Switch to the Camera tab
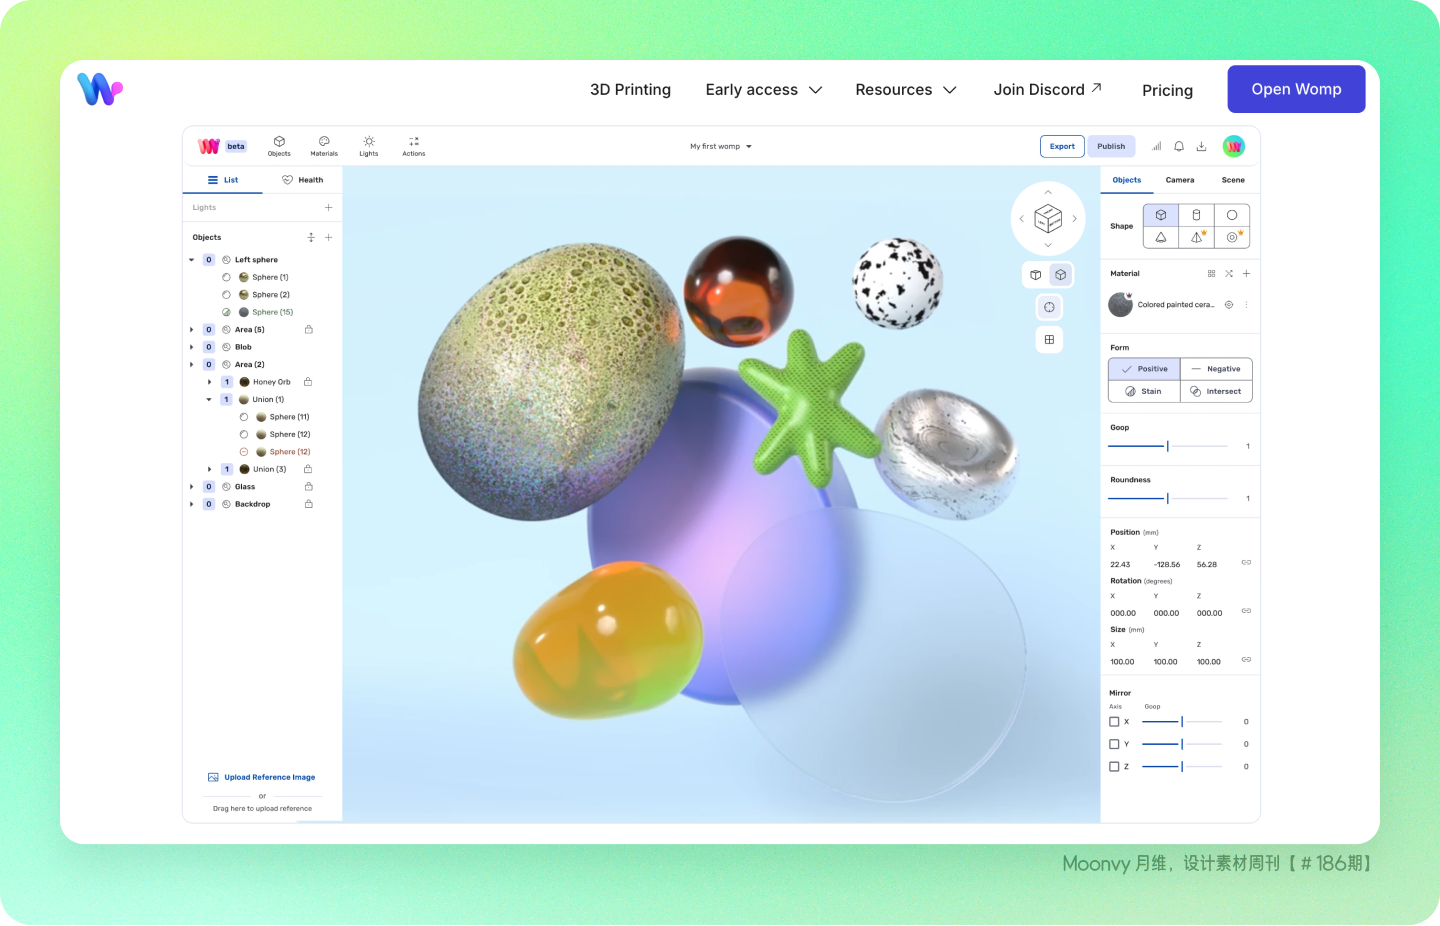The width and height of the screenshot is (1440, 926). pyautogui.click(x=1180, y=180)
